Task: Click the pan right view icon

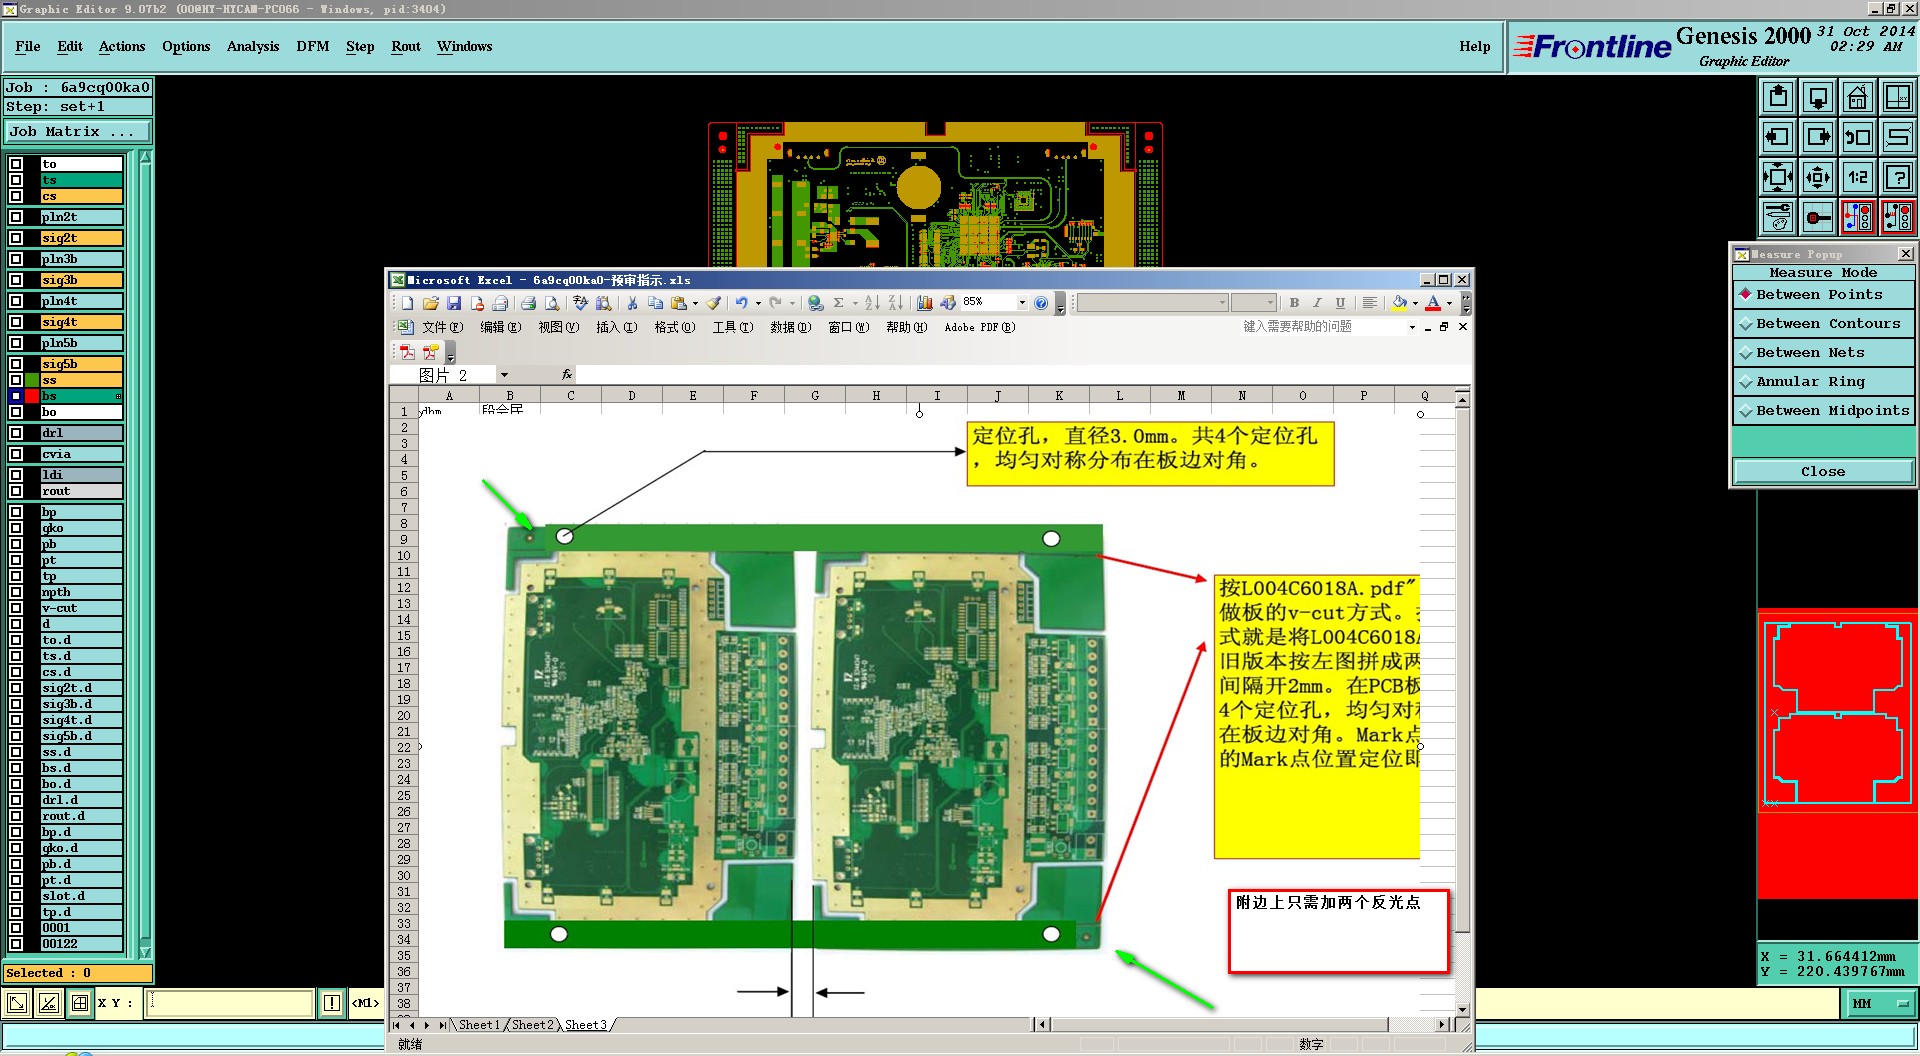Action: point(1818,137)
